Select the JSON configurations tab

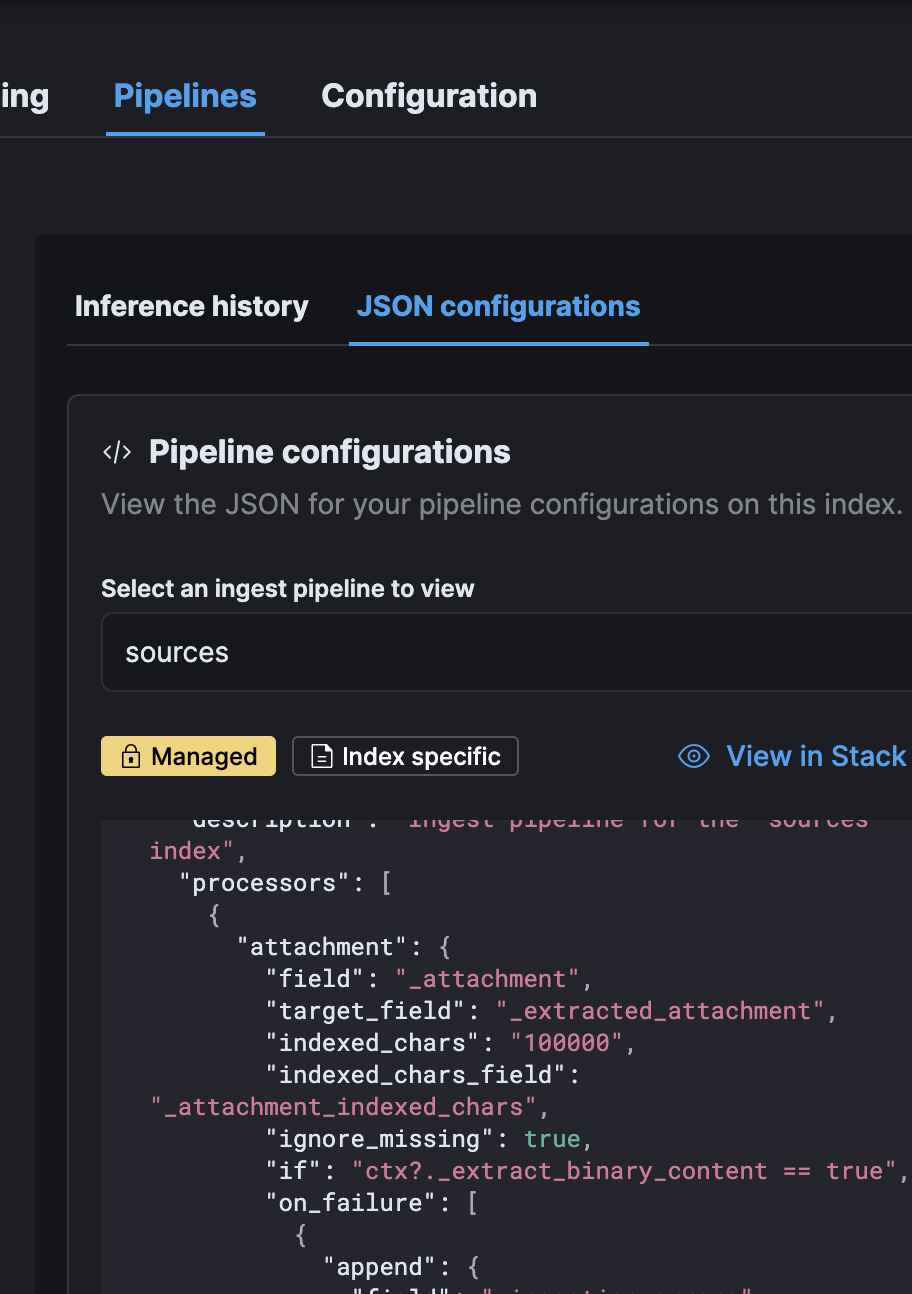point(498,306)
